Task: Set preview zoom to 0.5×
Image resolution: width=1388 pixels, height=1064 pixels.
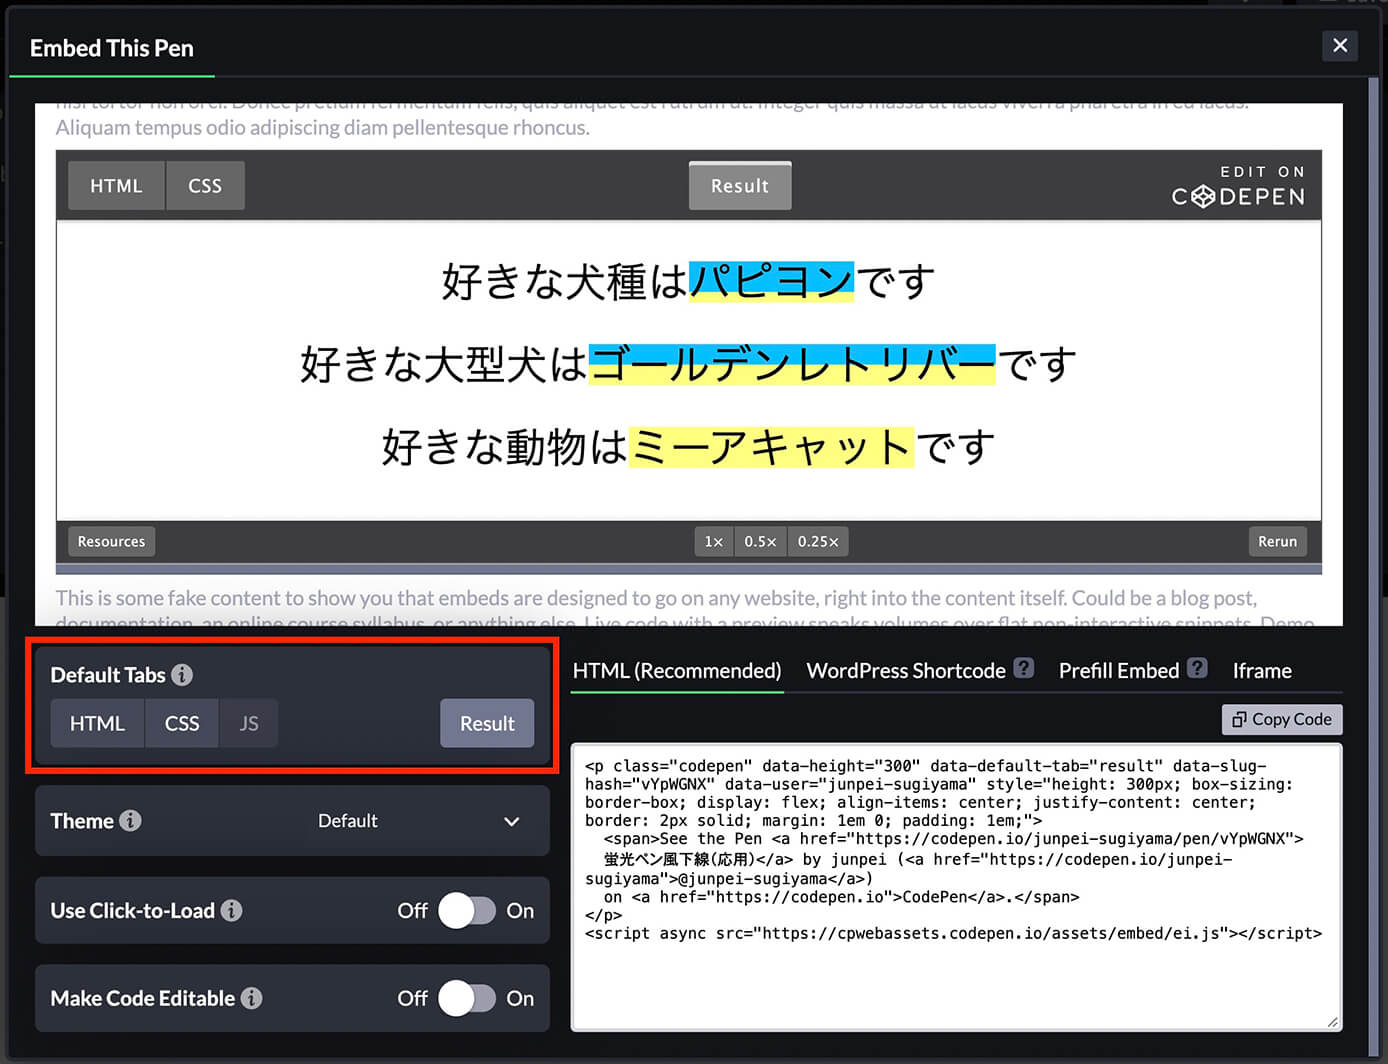Action: (x=760, y=541)
